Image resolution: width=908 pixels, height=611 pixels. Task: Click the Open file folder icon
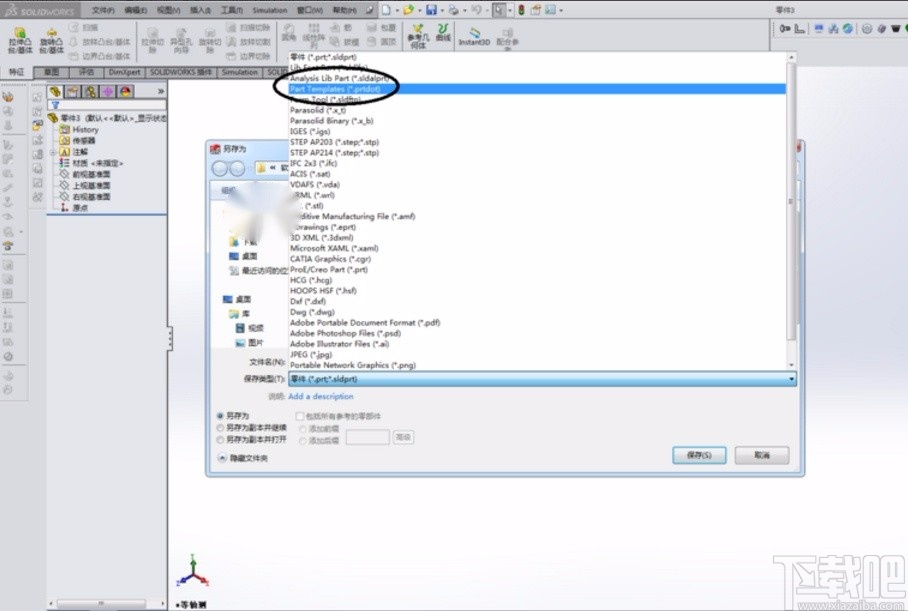tap(409, 10)
